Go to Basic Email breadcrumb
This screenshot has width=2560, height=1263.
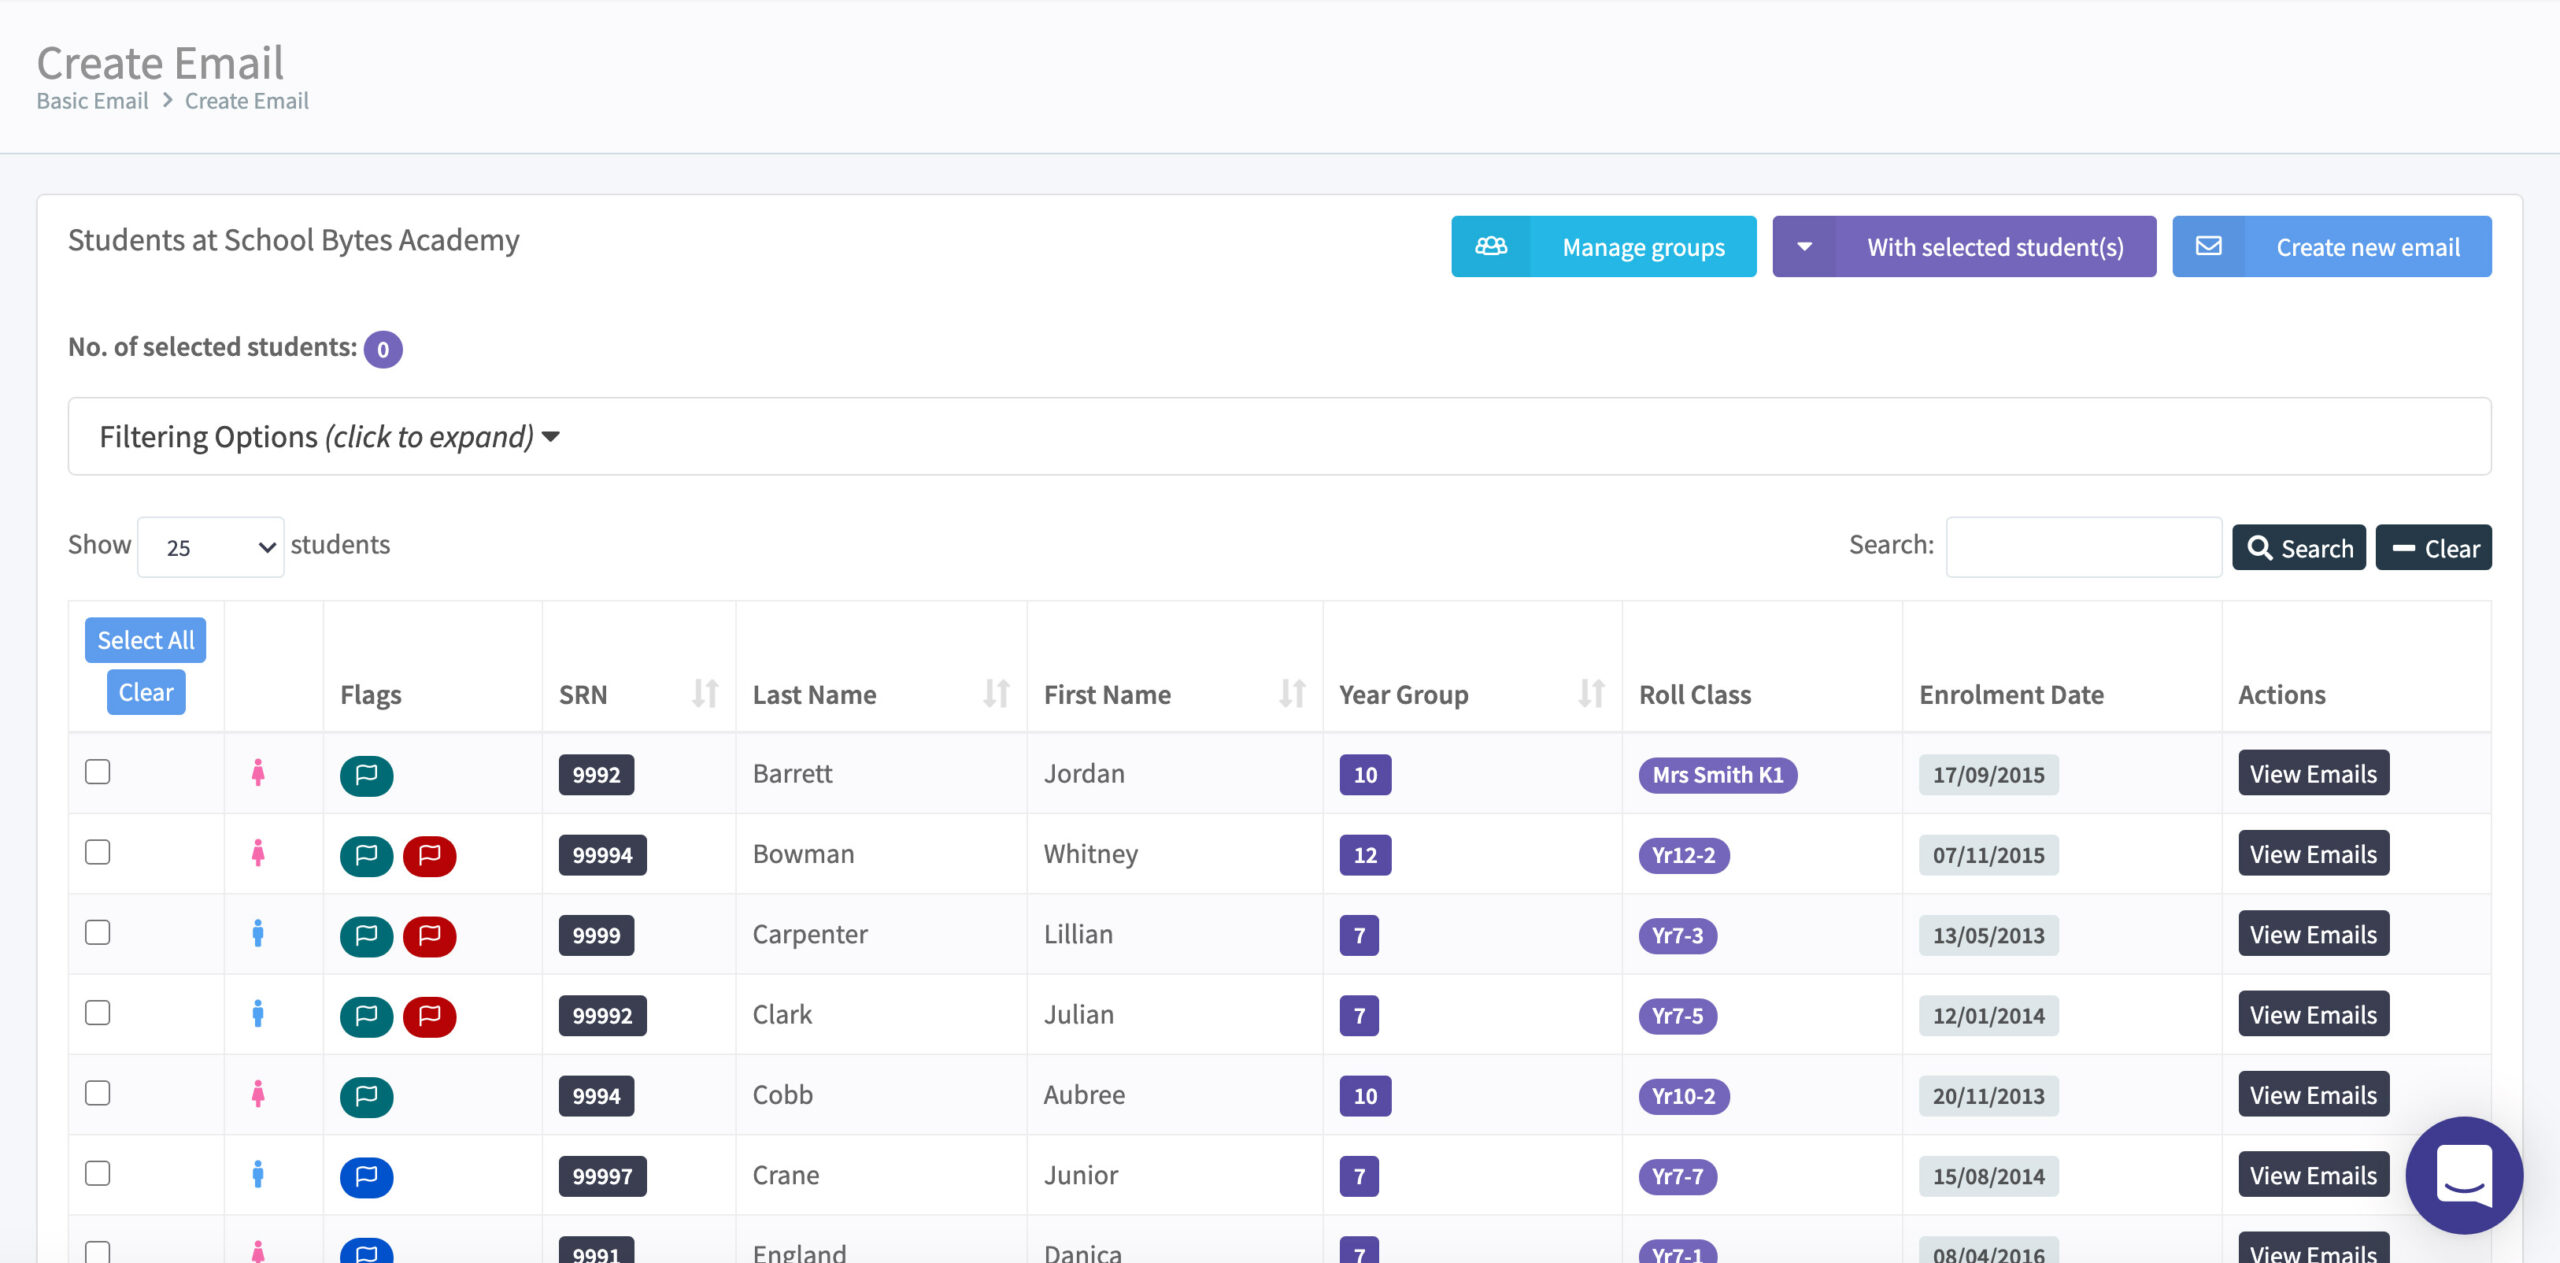click(x=92, y=101)
